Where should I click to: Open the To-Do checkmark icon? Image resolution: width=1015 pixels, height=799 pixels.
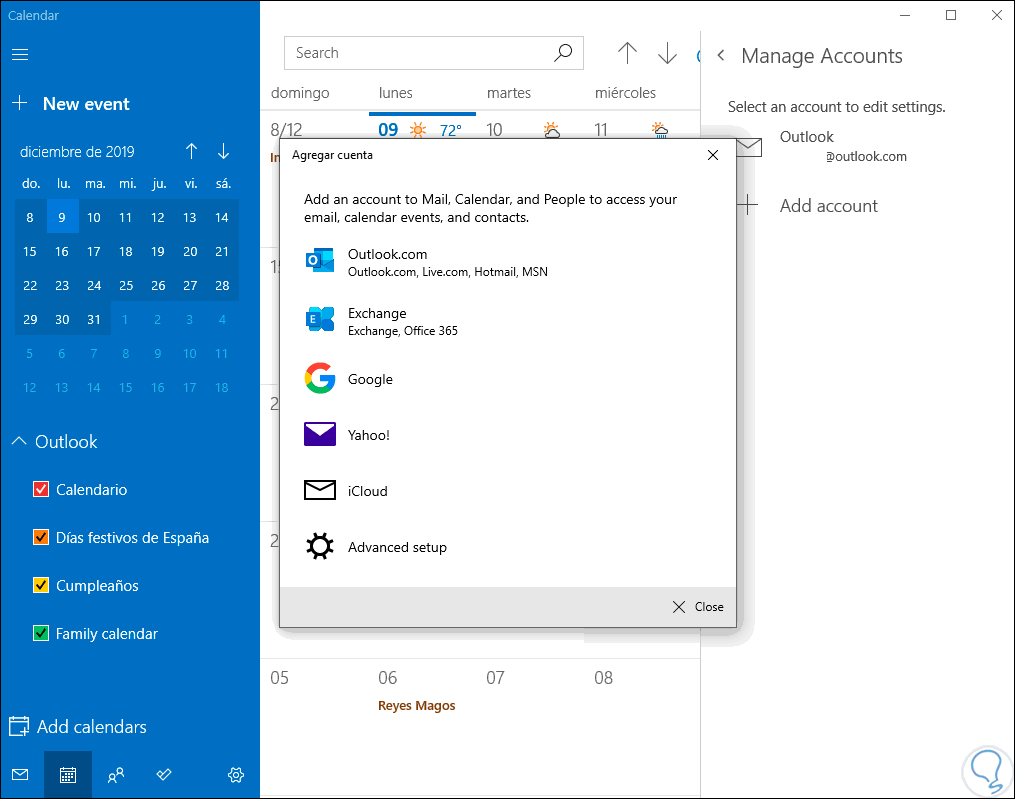pyautogui.click(x=164, y=774)
